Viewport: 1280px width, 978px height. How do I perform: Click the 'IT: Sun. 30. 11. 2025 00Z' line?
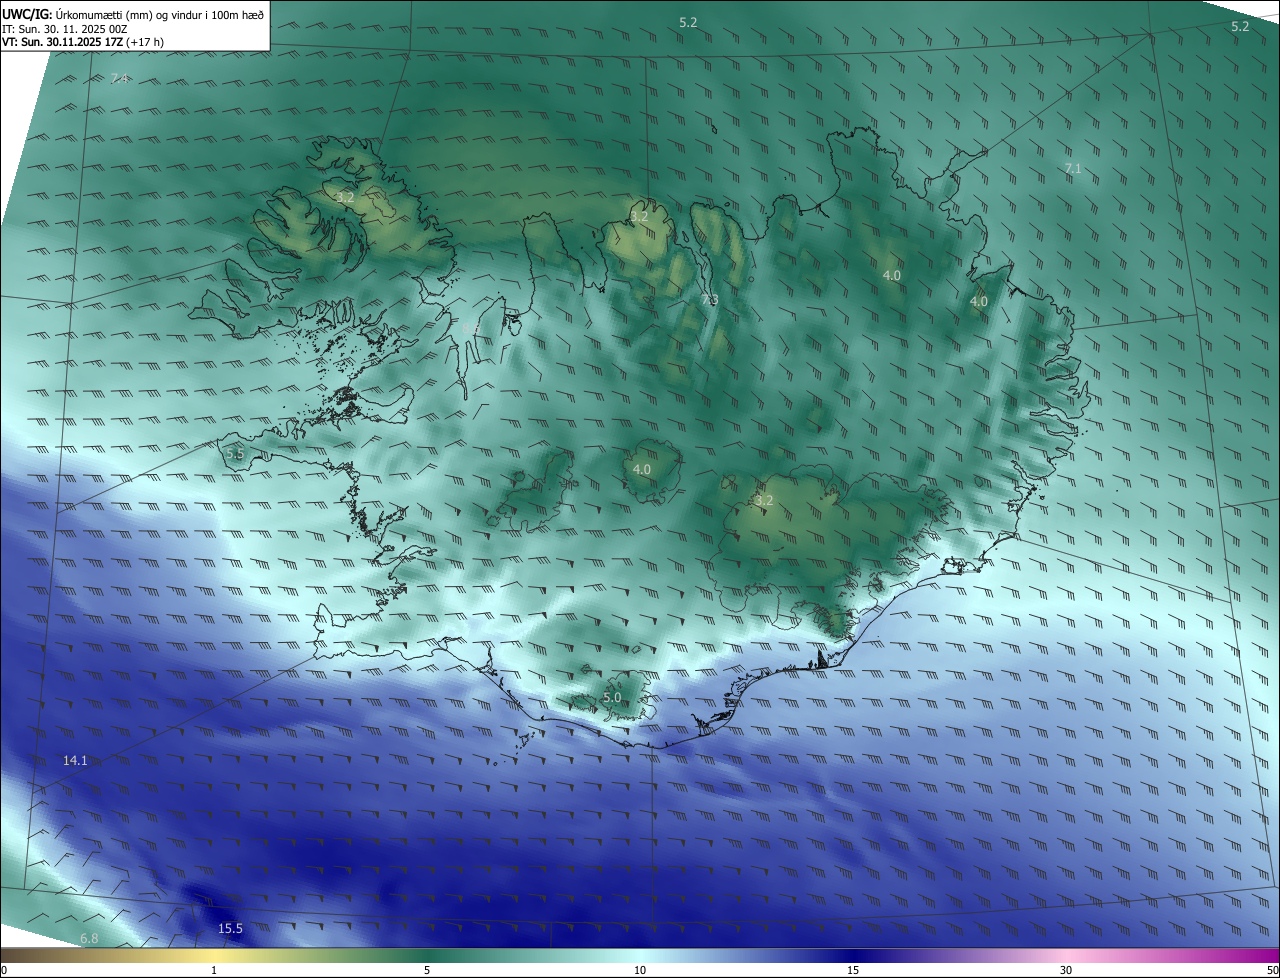(64, 29)
